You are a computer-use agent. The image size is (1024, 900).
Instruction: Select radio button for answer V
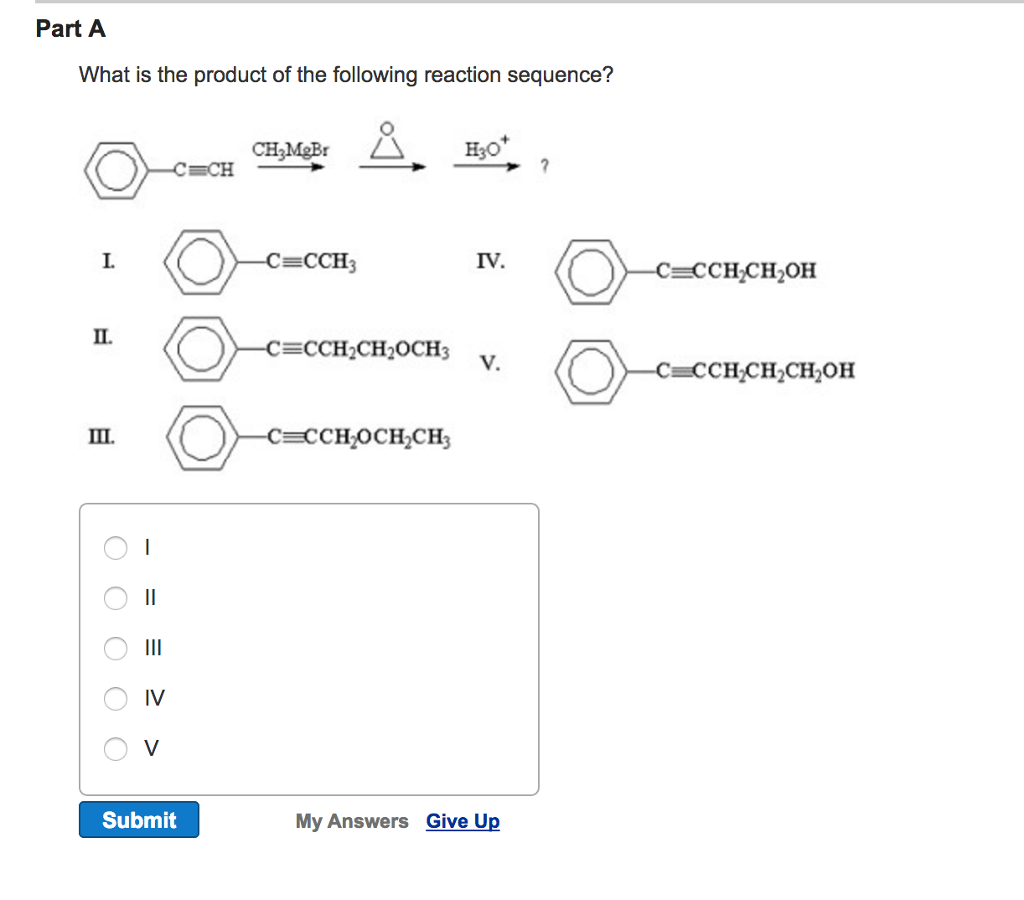tap(115, 748)
